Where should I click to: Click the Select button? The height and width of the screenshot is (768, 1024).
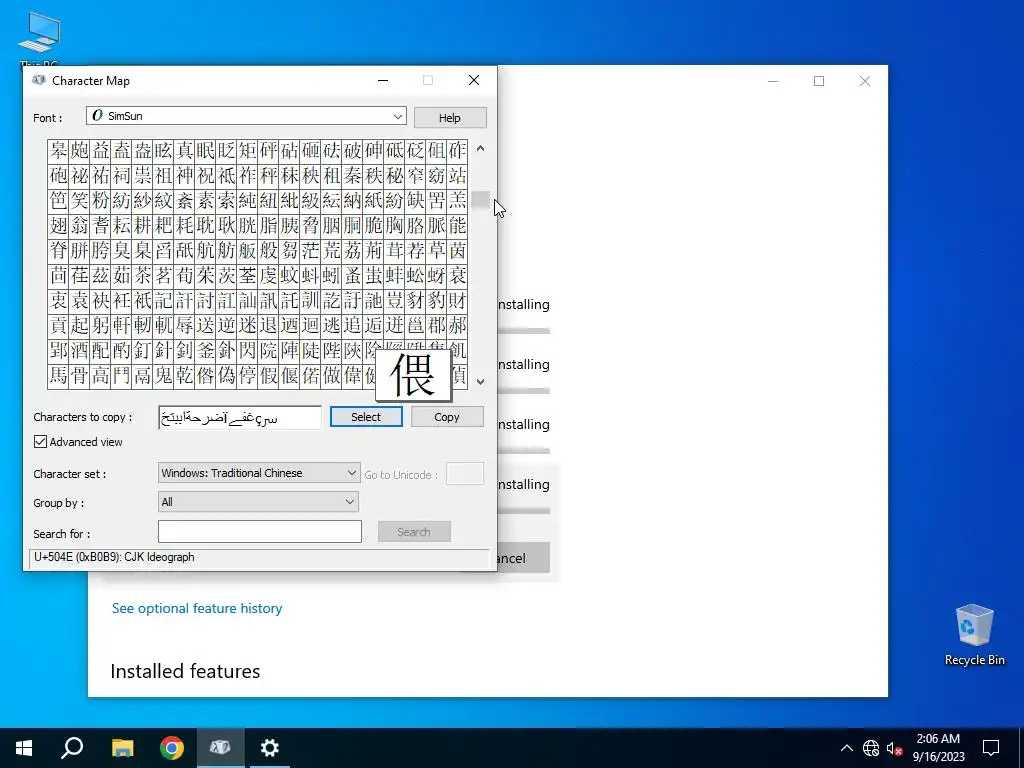366,417
